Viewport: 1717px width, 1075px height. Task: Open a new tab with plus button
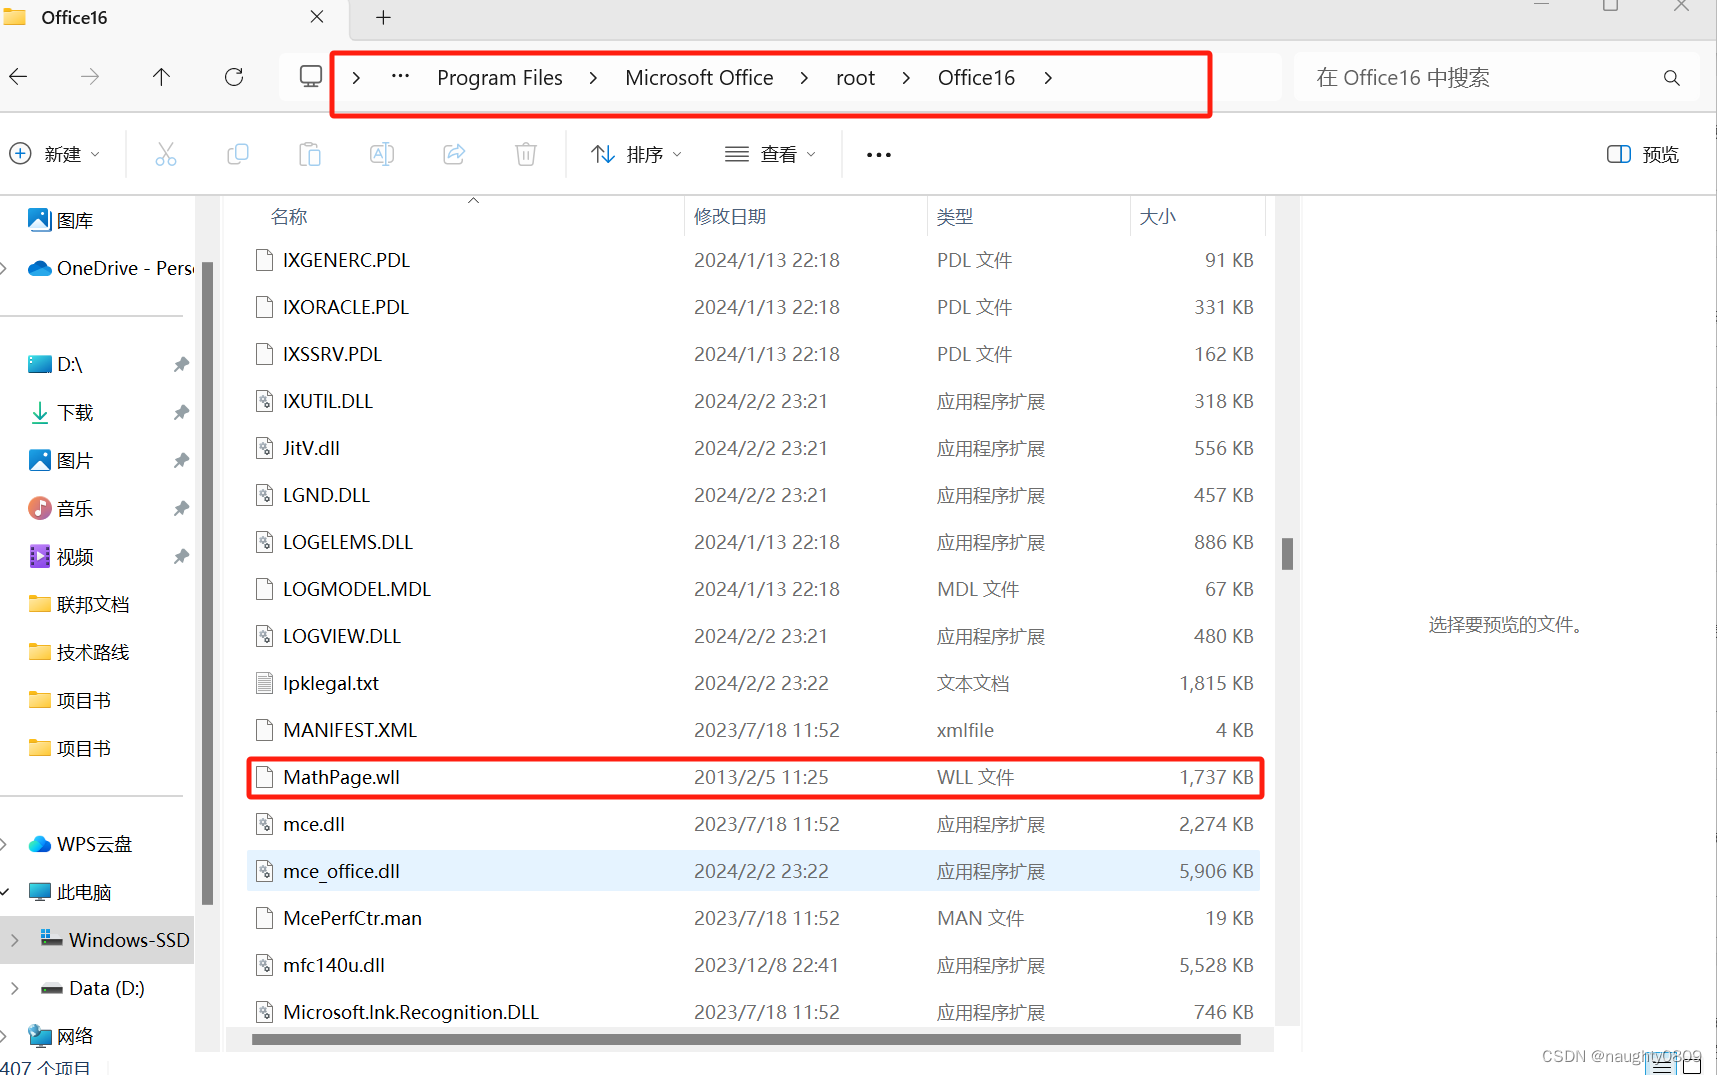pyautogui.click(x=383, y=17)
